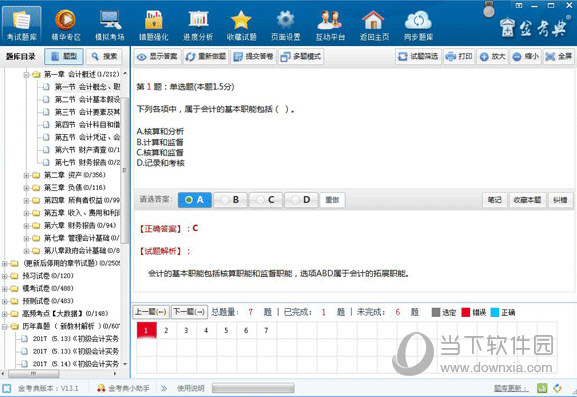Expand 第六章 财务报告 chapter
The image size is (577, 397).
pos(26,226)
